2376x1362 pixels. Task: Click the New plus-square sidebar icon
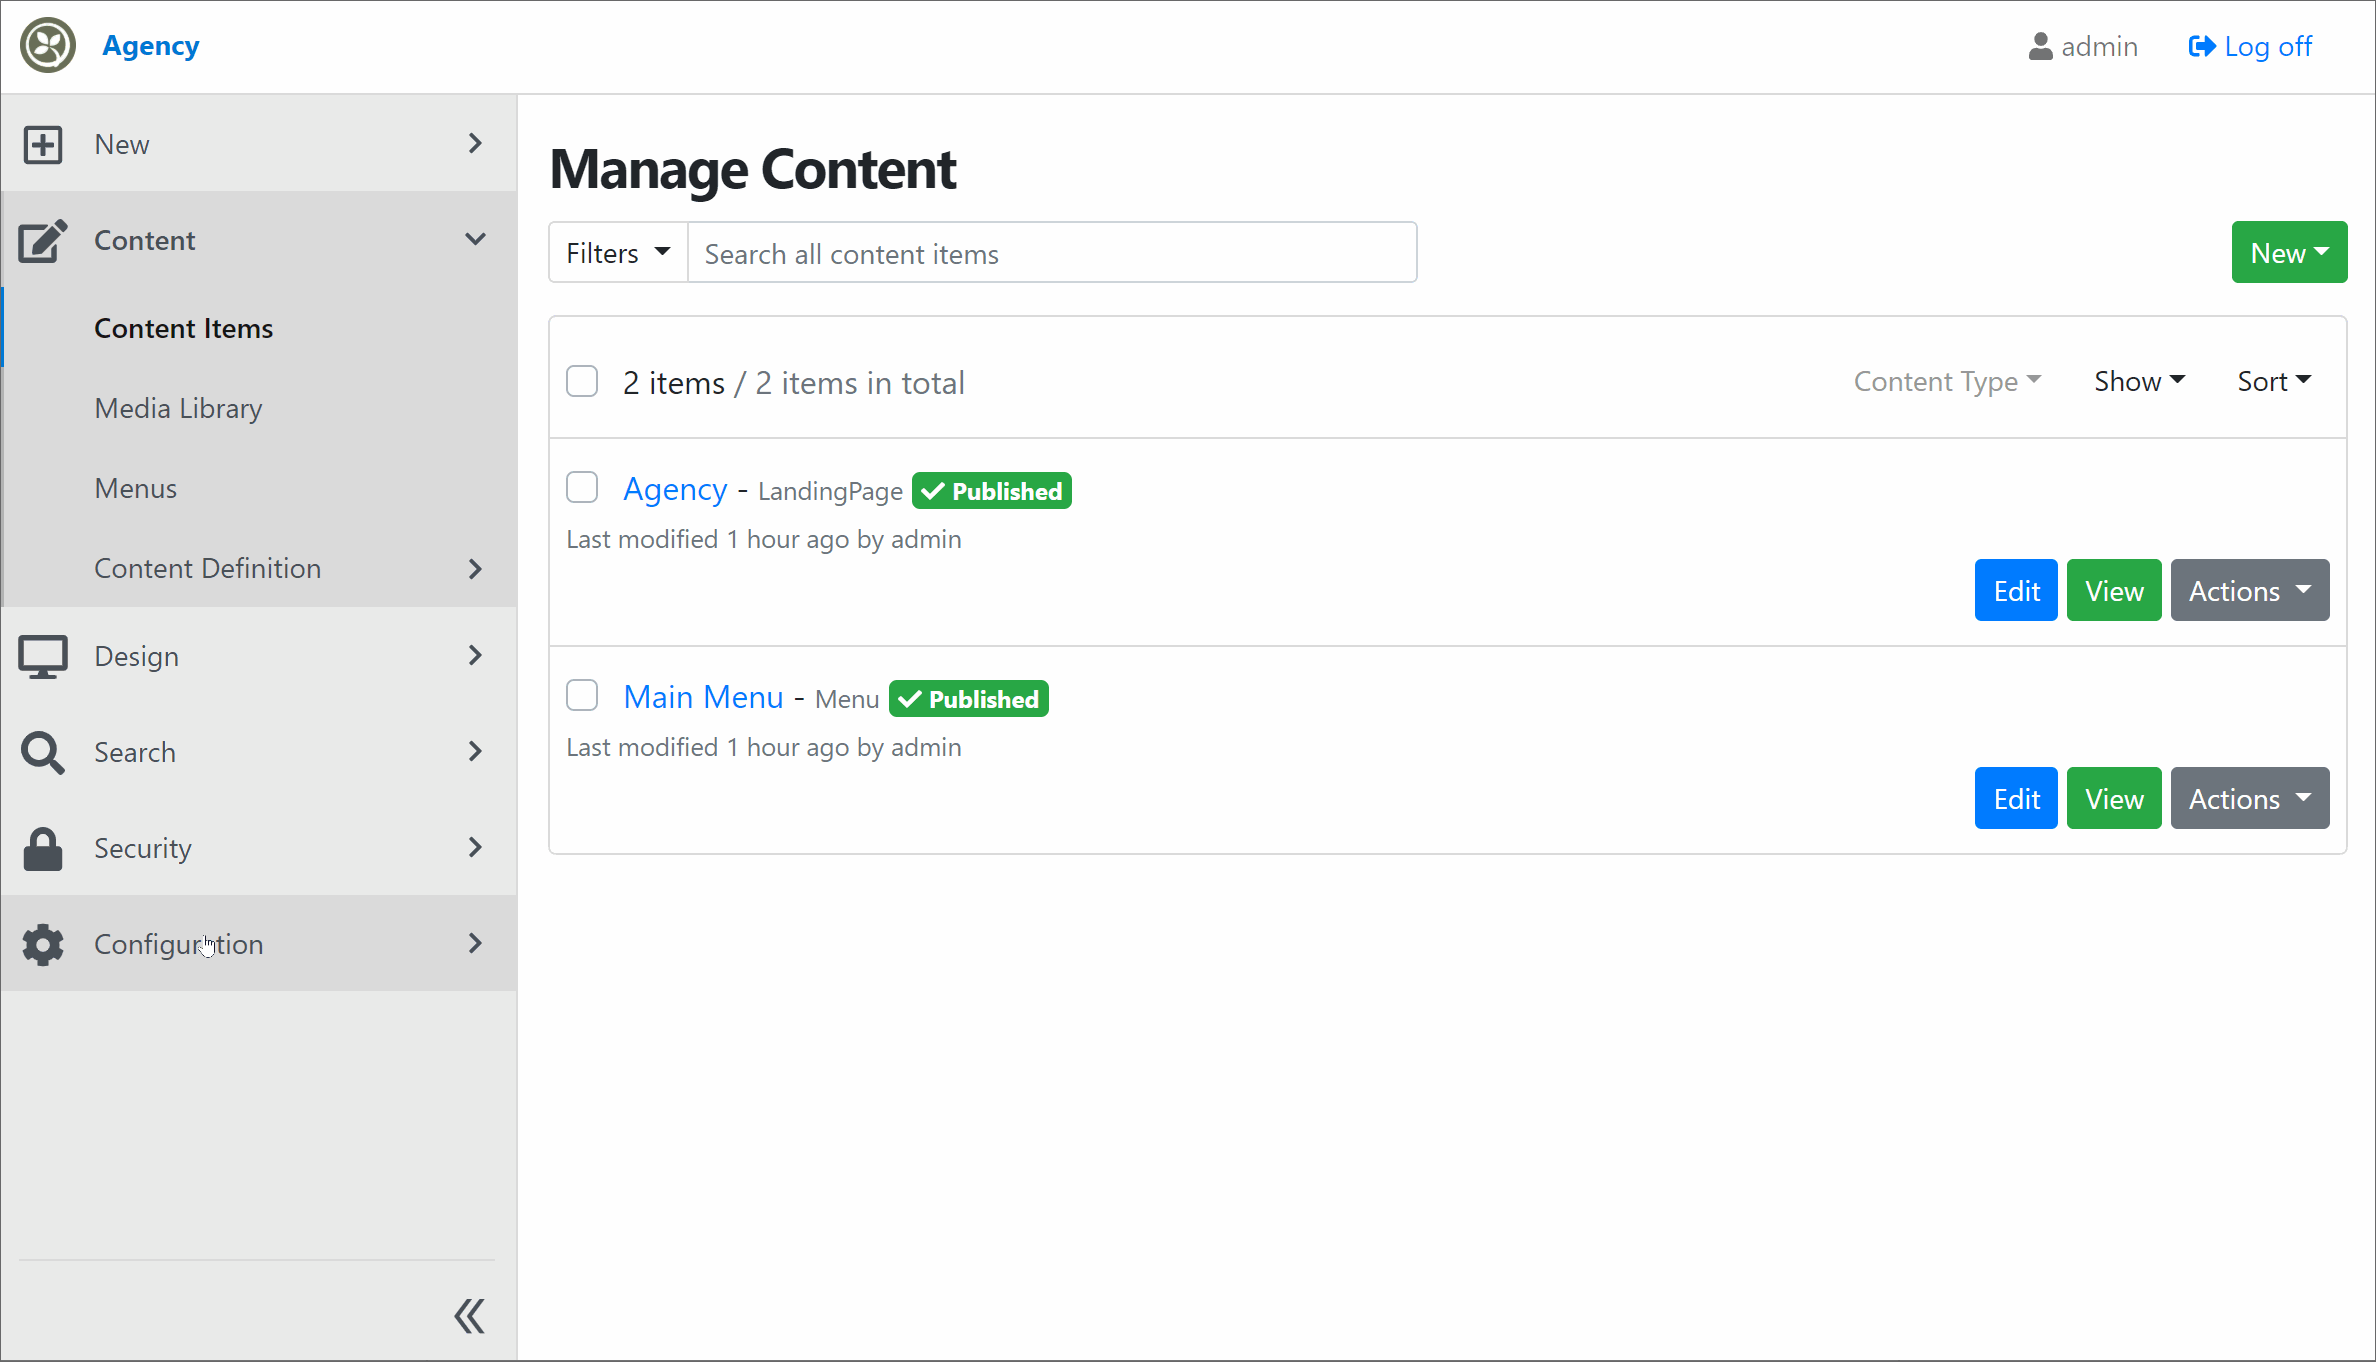43,144
